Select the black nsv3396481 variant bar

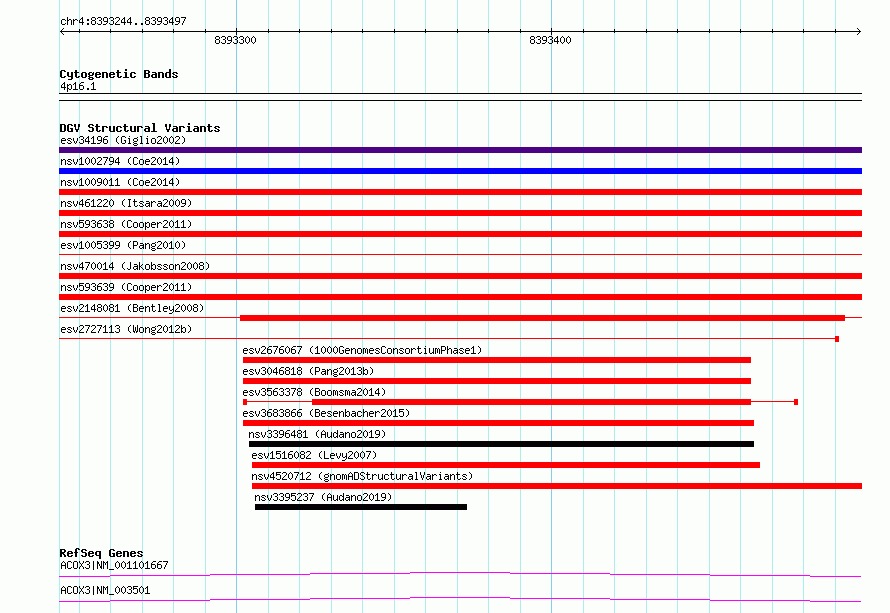[x=501, y=444]
